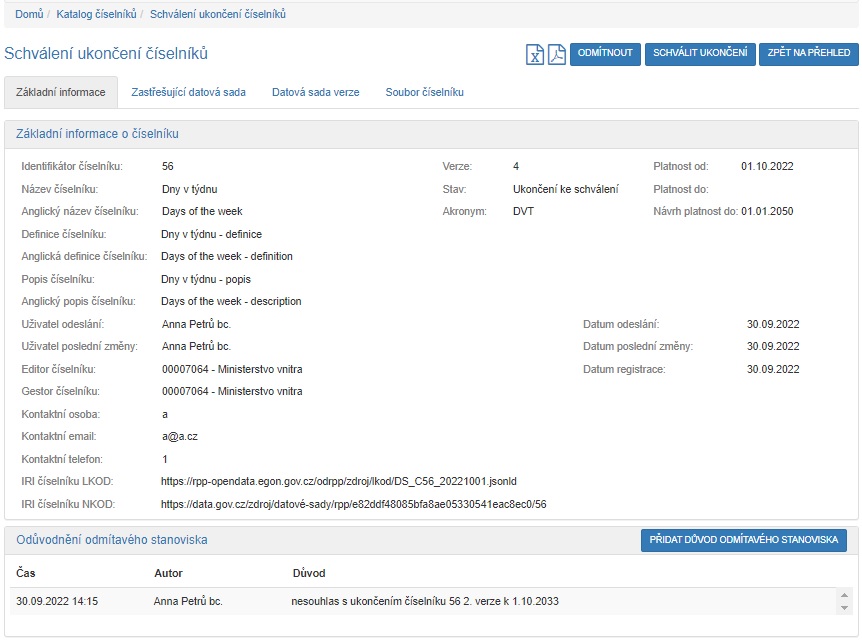Screen dimensions: 862x640
Task: Export the record to PDF
Action: 556,54
